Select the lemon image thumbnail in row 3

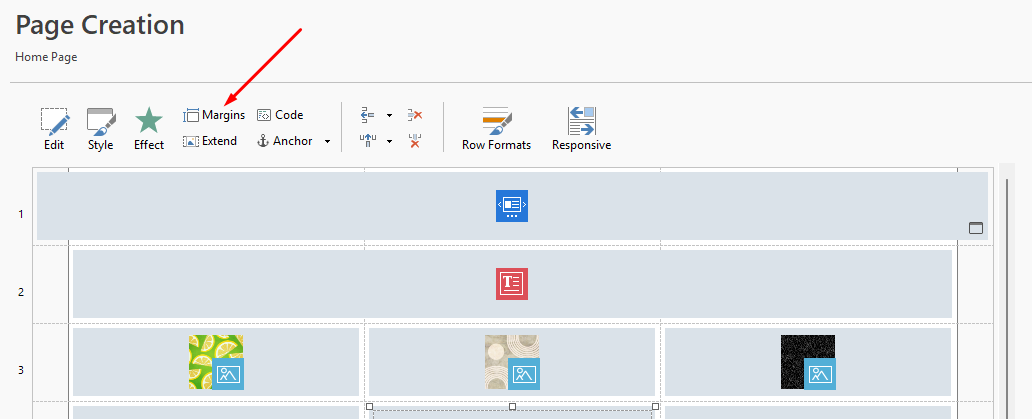216,362
